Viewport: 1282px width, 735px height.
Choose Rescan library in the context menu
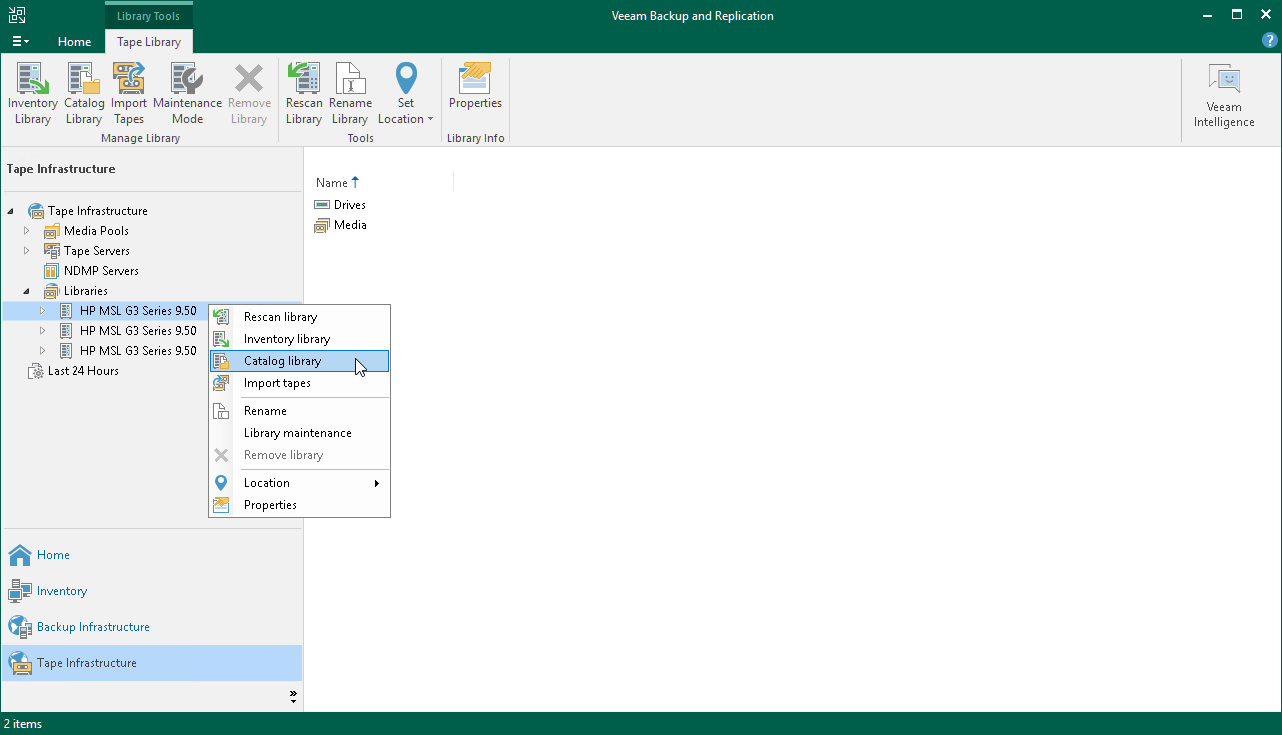[x=299, y=317]
